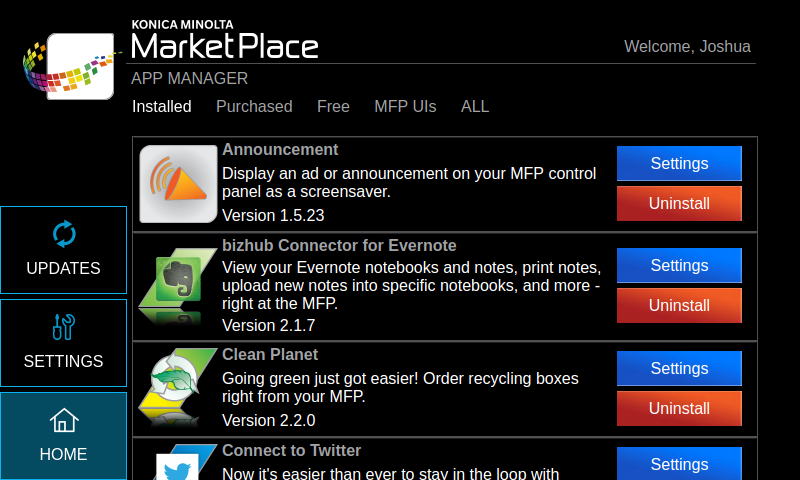Viewport: 800px width, 480px height.
Task: Uninstall the Announcement app
Action: pos(679,203)
